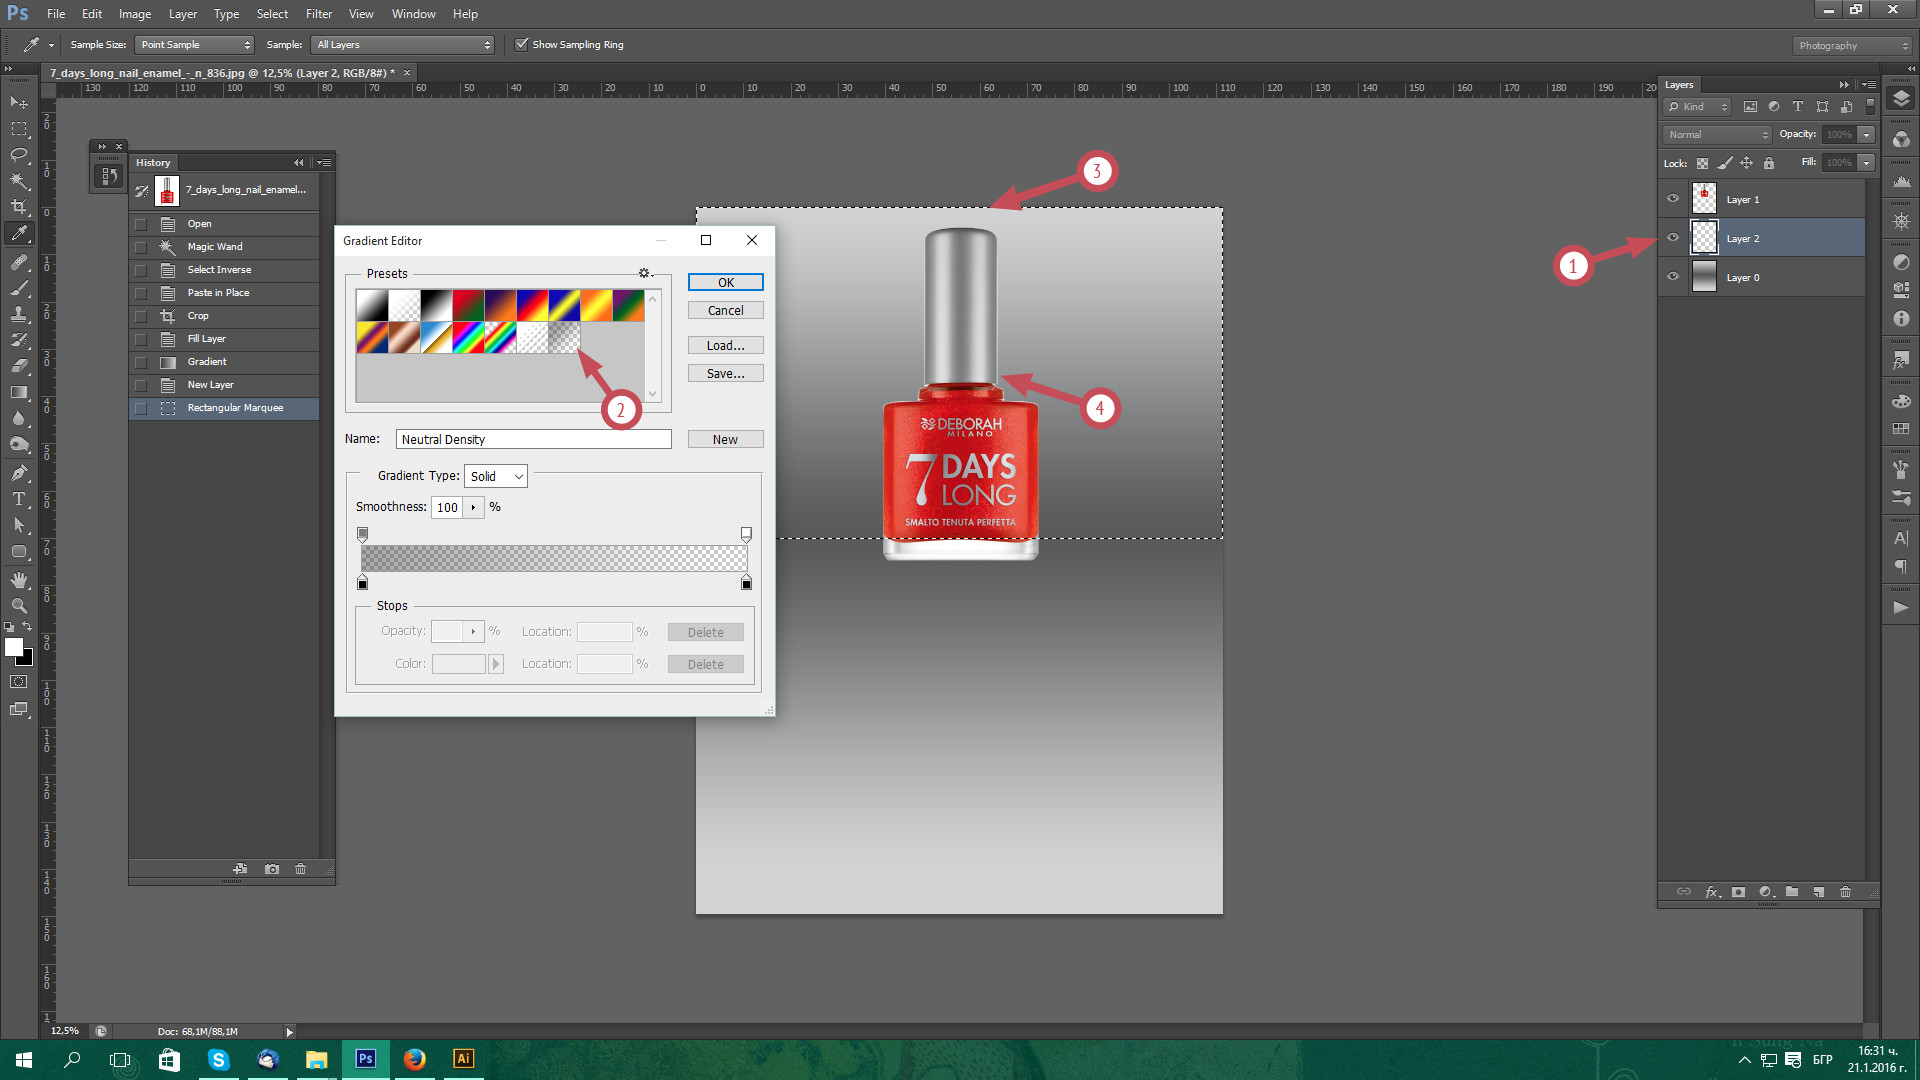Select the Eraser tool

click(19, 366)
